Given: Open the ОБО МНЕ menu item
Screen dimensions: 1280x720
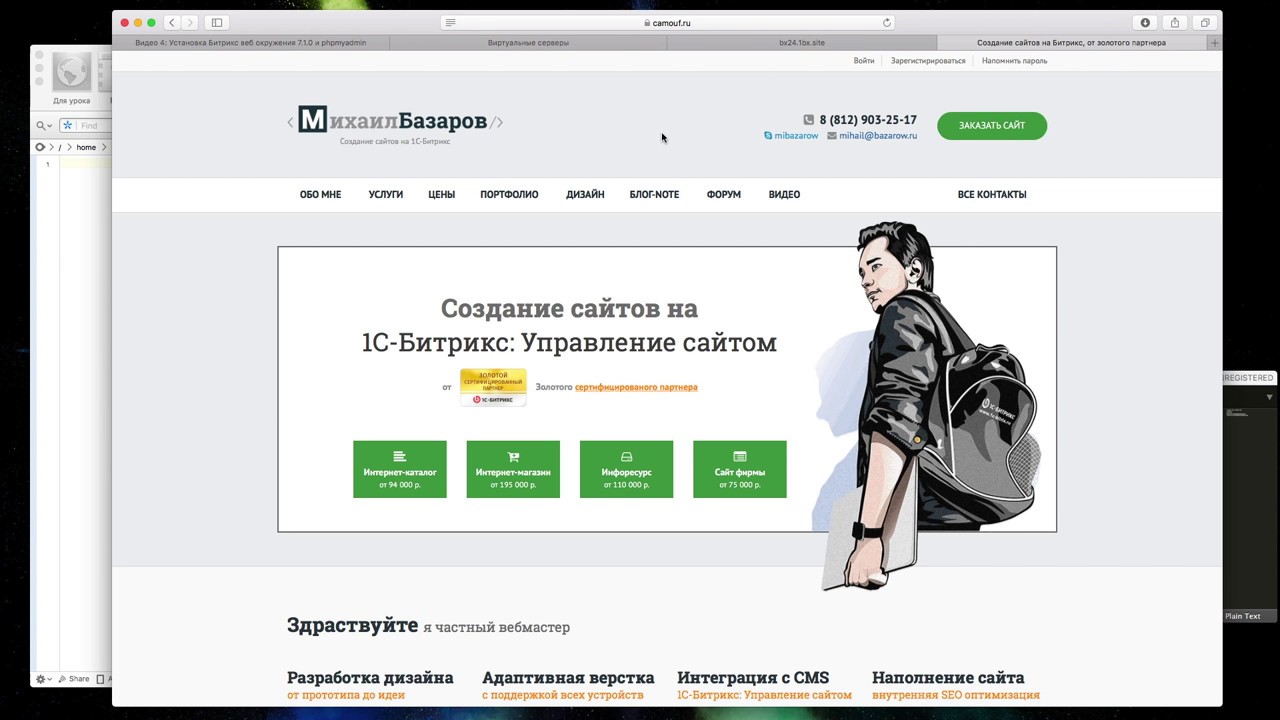Looking at the screenshot, I should pos(320,194).
